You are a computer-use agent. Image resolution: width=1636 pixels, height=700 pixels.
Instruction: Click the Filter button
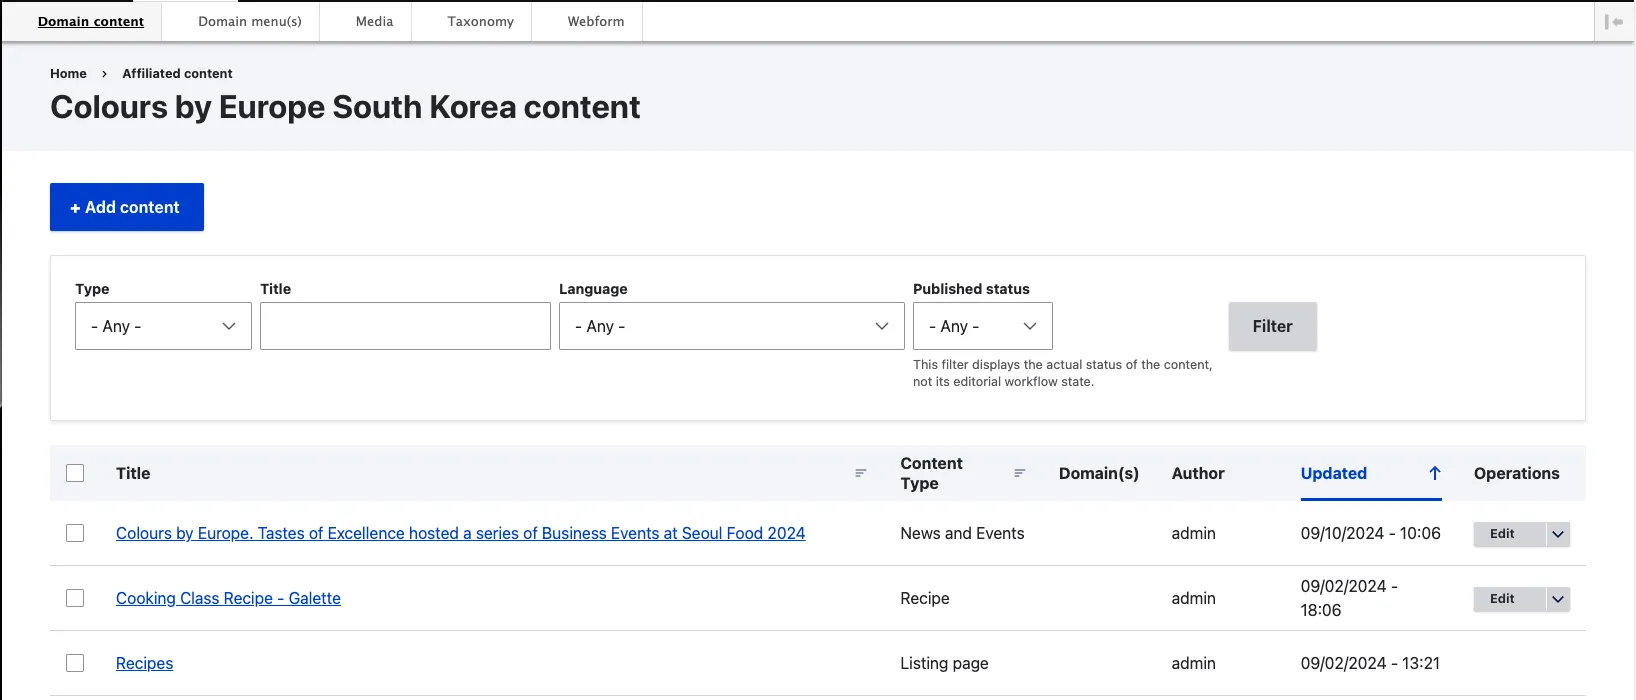point(1272,326)
